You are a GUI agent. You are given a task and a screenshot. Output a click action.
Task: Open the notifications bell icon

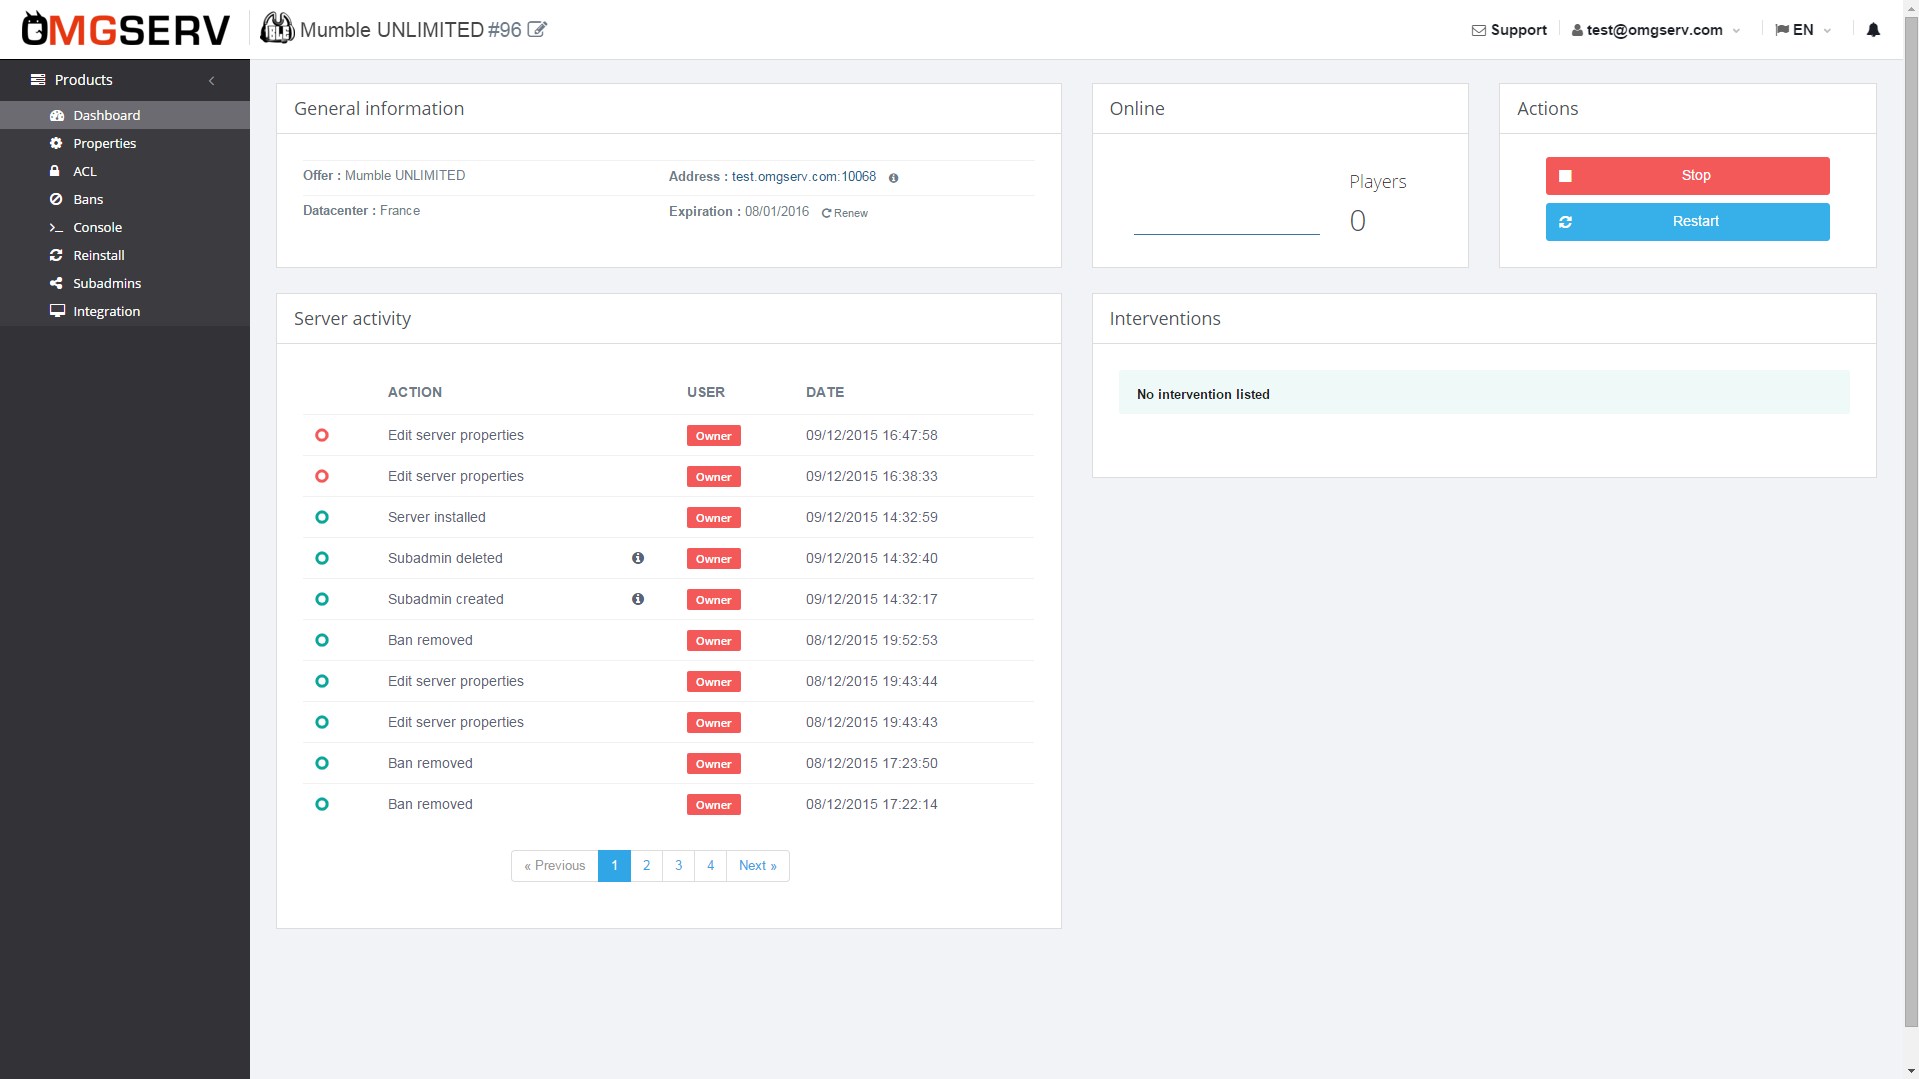pos(1873,30)
